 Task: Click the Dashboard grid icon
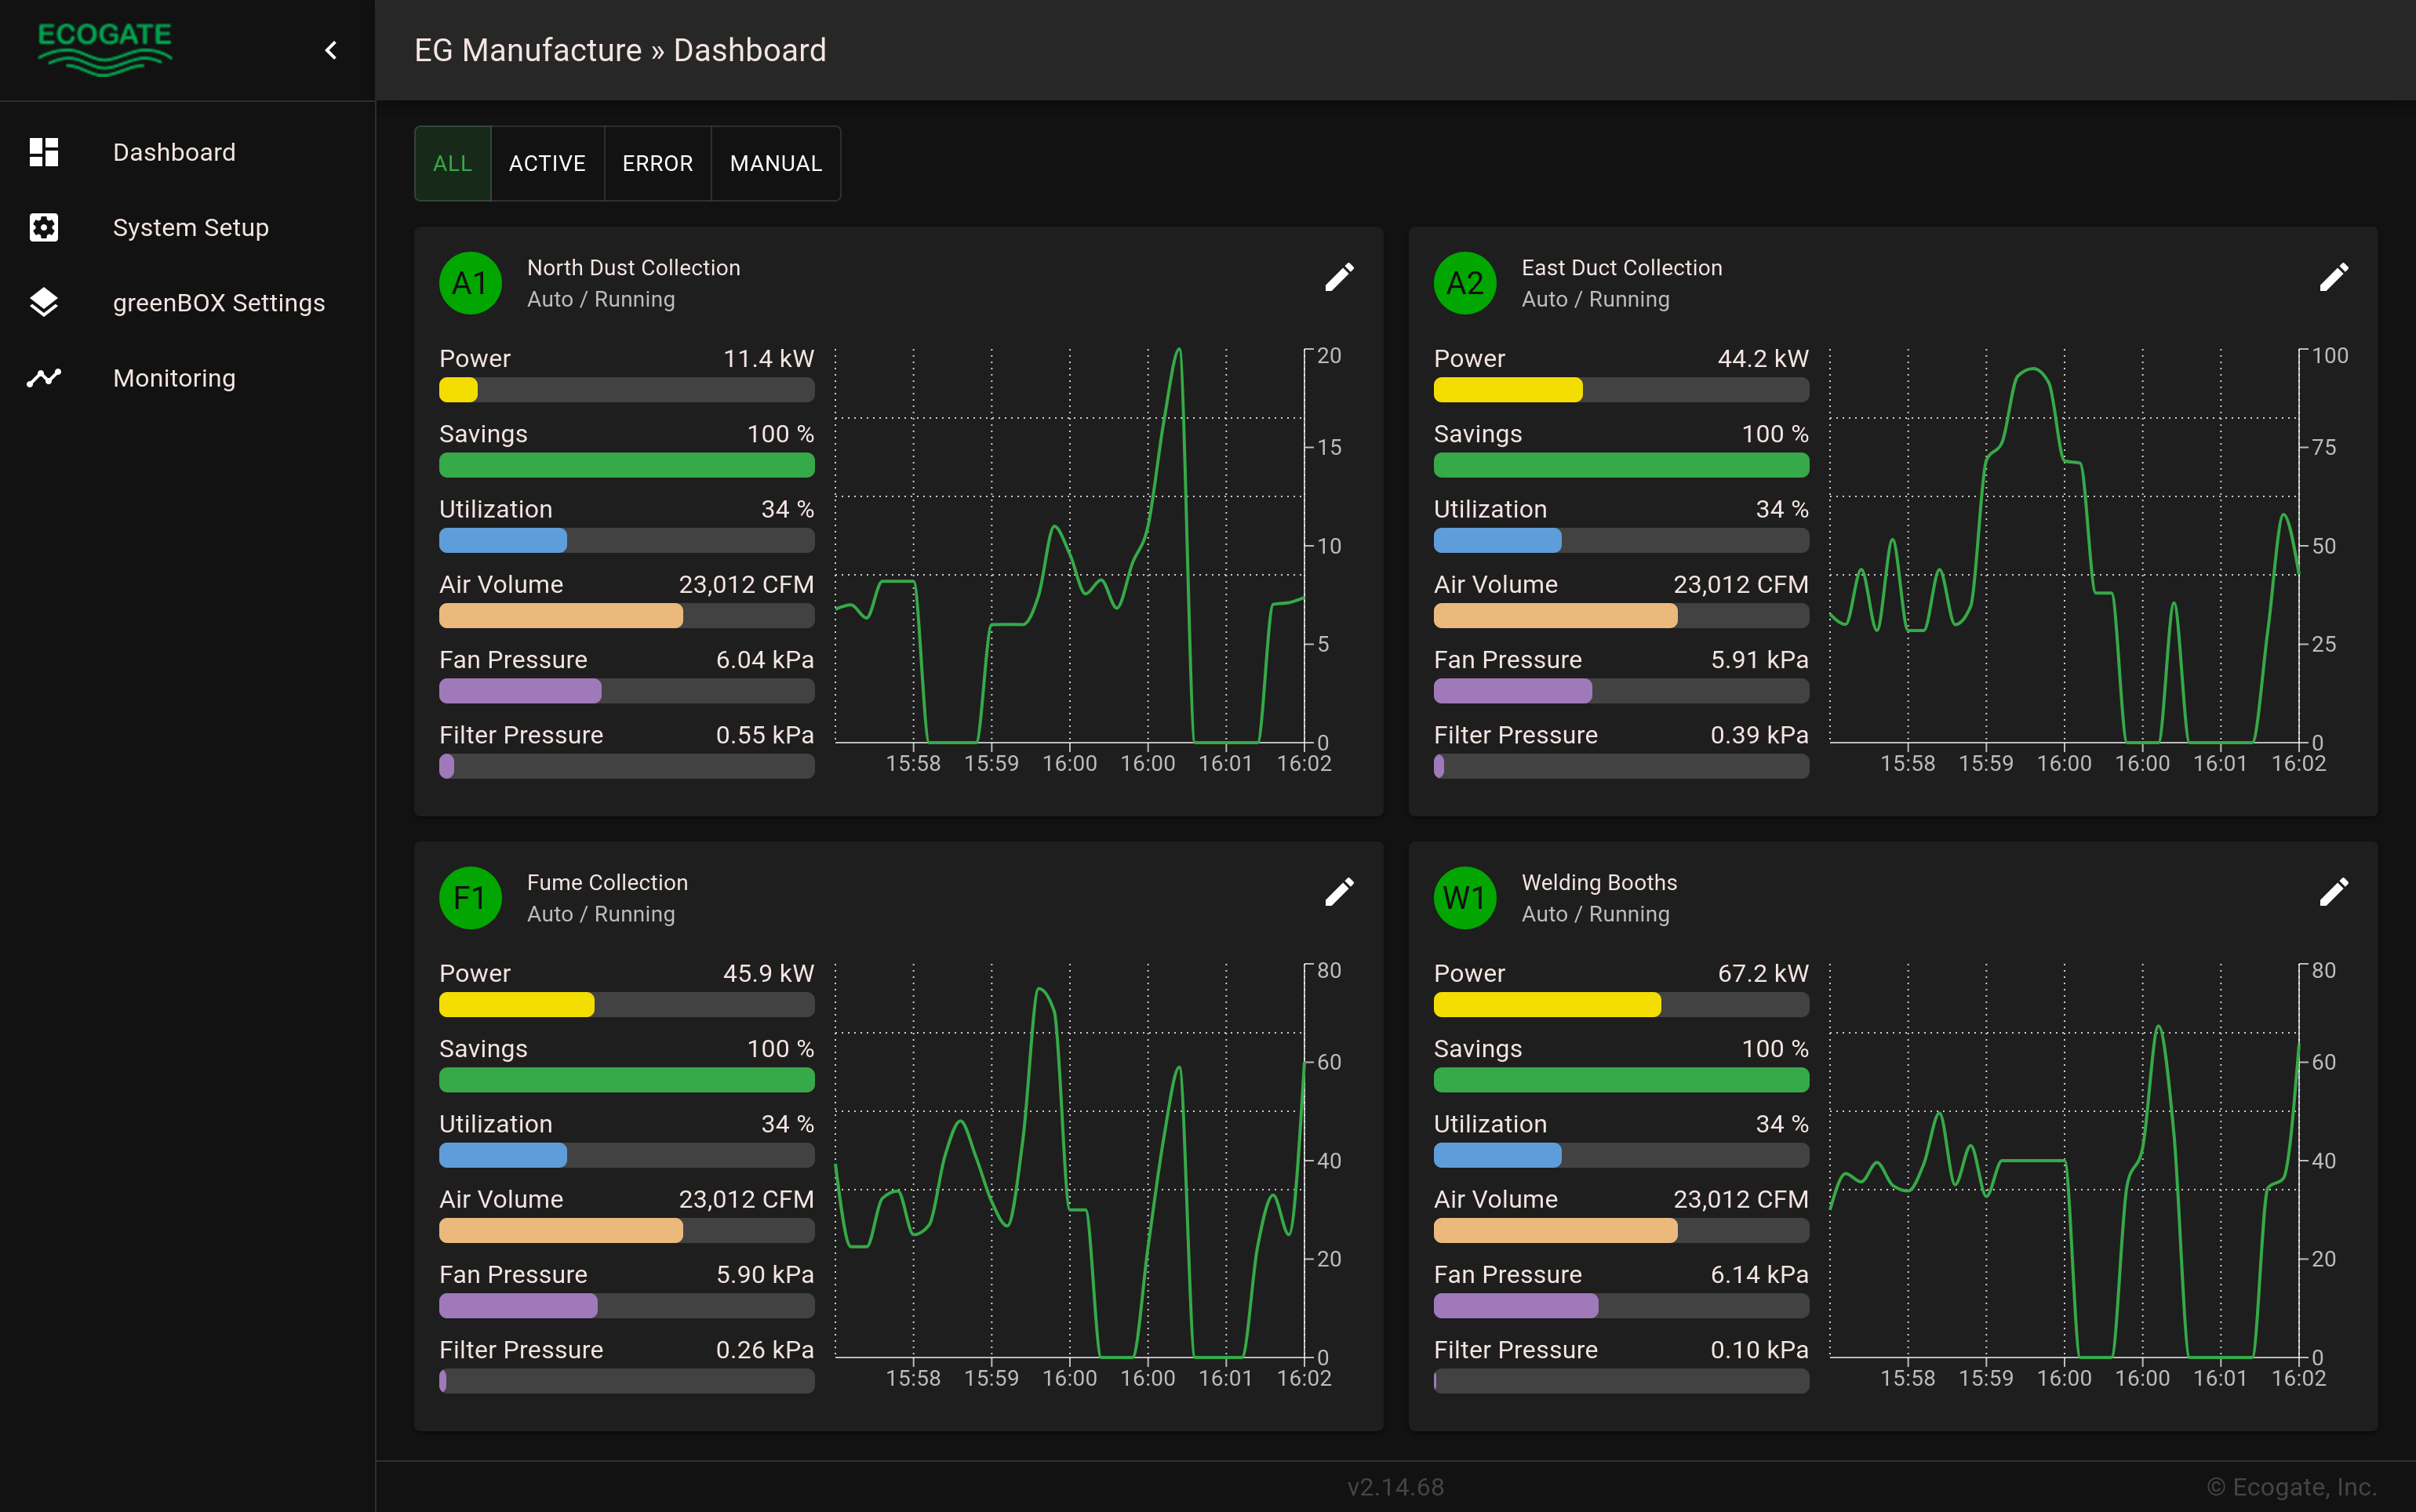pyautogui.click(x=44, y=152)
